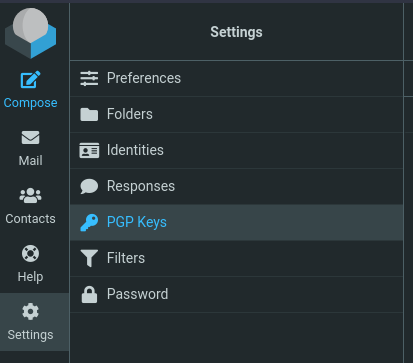Open the Password label

(x=137, y=294)
